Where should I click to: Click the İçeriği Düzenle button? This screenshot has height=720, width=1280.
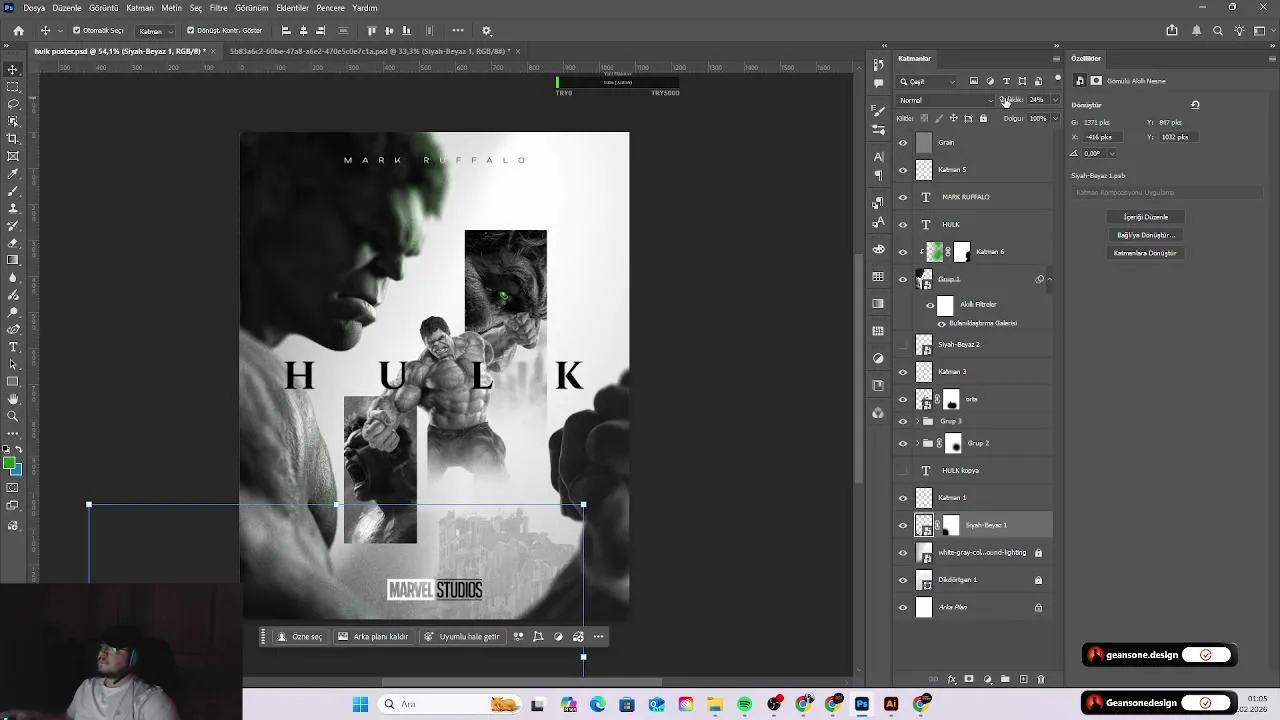[x=1145, y=217]
